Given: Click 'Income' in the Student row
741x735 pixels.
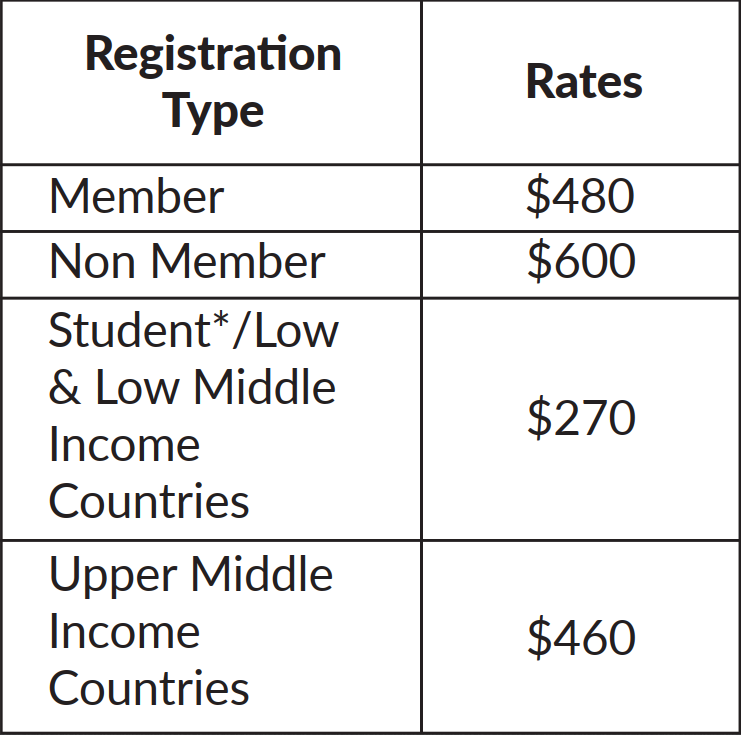Looking at the screenshot, I should click(x=124, y=445).
